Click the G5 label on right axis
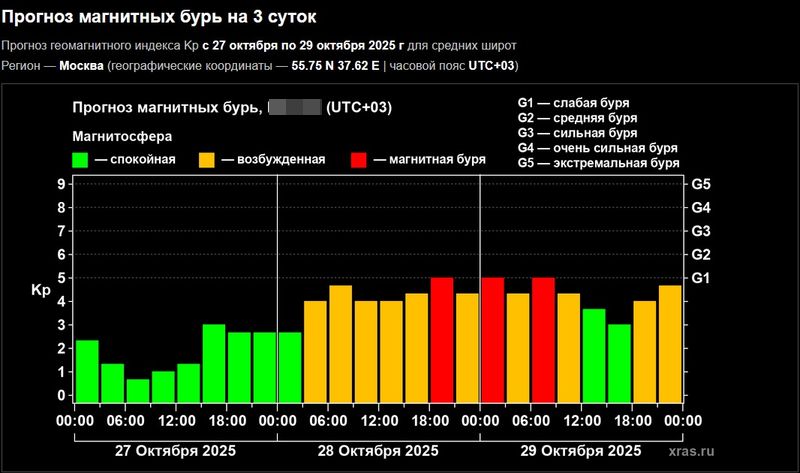Image resolution: width=800 pixels, height=473 pixels. [701, 185]
